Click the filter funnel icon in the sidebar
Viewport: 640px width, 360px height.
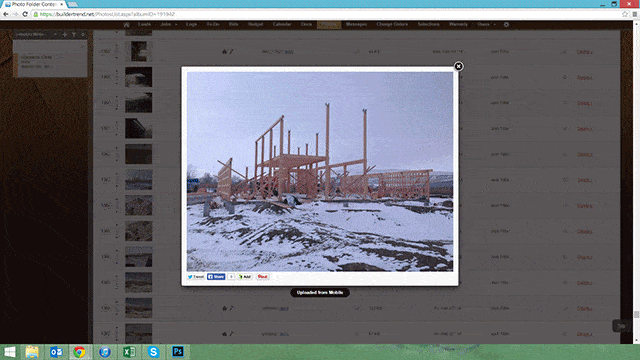pyautogui.click(x=74, y=35)
